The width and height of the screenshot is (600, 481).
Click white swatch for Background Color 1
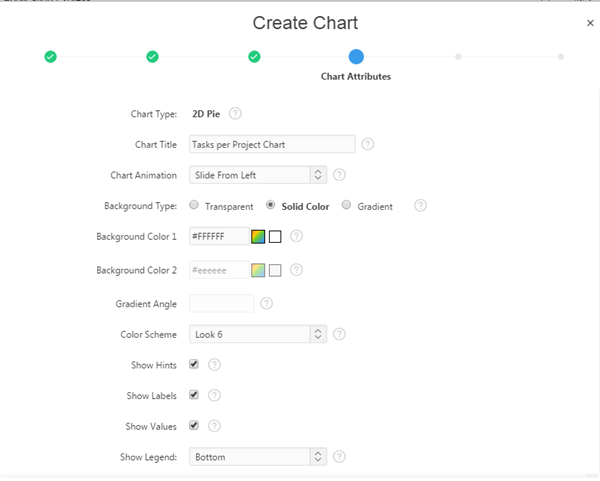[x=275, y=237]
